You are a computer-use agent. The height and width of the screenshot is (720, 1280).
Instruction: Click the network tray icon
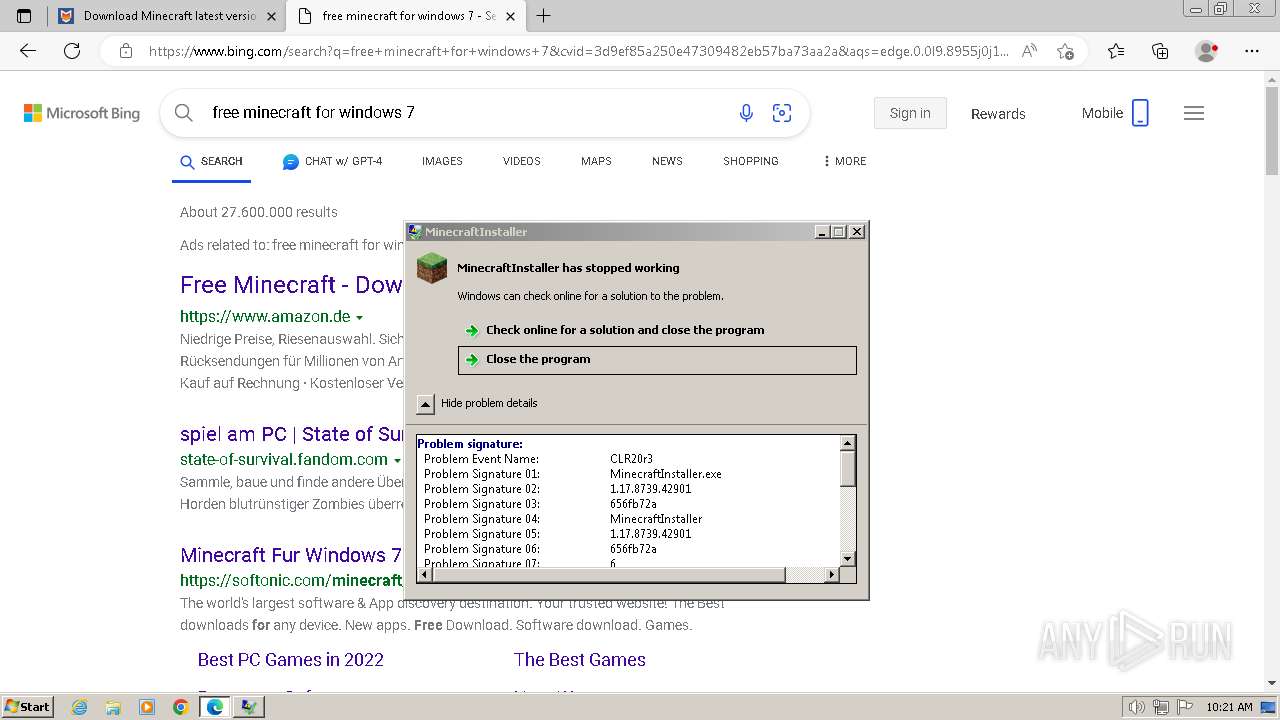(1161, 707)
